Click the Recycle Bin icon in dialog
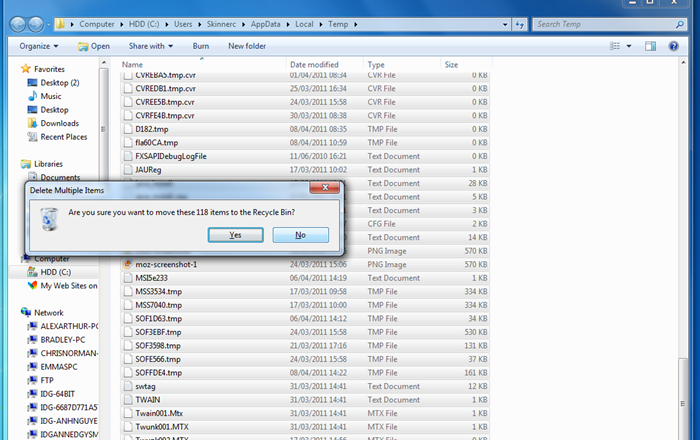This screenshot has width=700, height=440. tap(49, 219)
